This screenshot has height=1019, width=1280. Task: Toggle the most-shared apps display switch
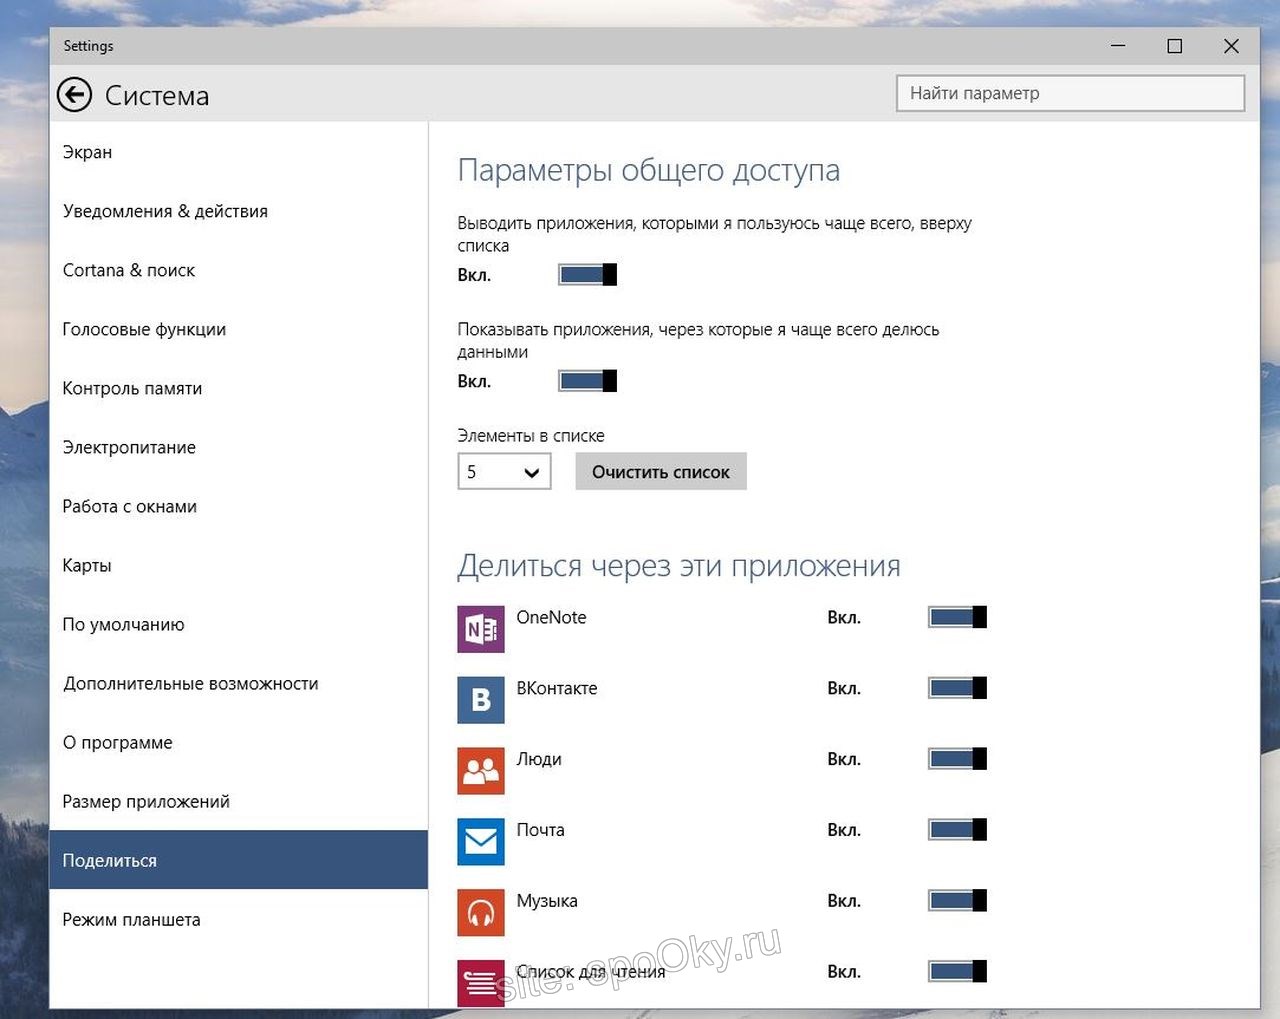(x=587, y=381)
